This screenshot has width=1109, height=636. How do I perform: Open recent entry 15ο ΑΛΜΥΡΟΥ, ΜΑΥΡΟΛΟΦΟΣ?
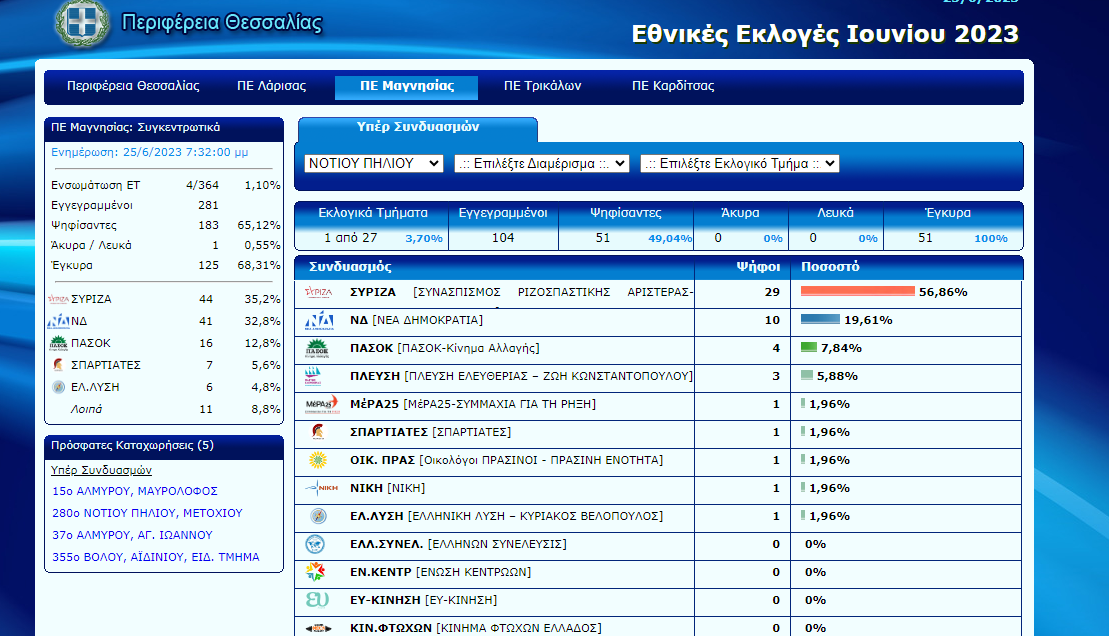tap(134, 491)
